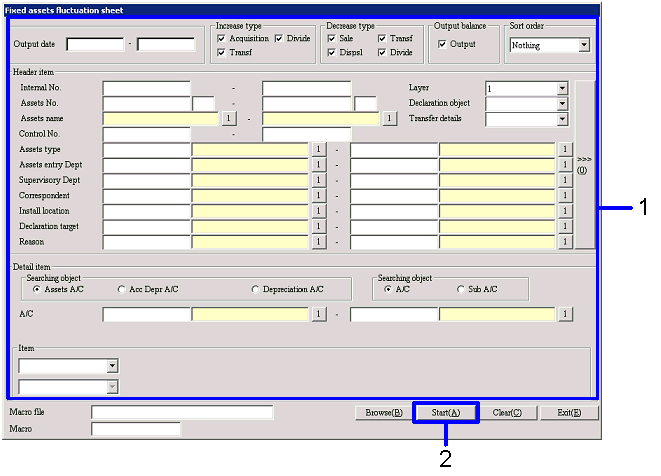Open second lookup for Assets entry Dept

point(565,165)
